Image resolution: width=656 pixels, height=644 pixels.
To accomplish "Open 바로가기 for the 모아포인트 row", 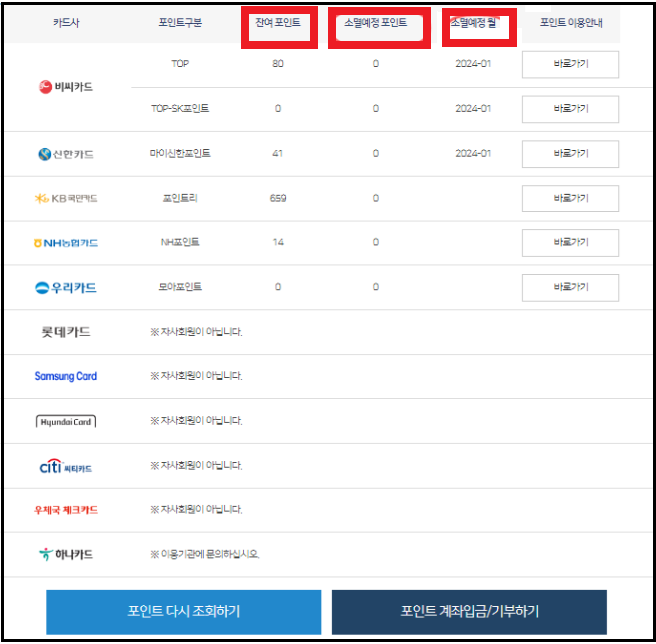I will (x=570, y=287).
